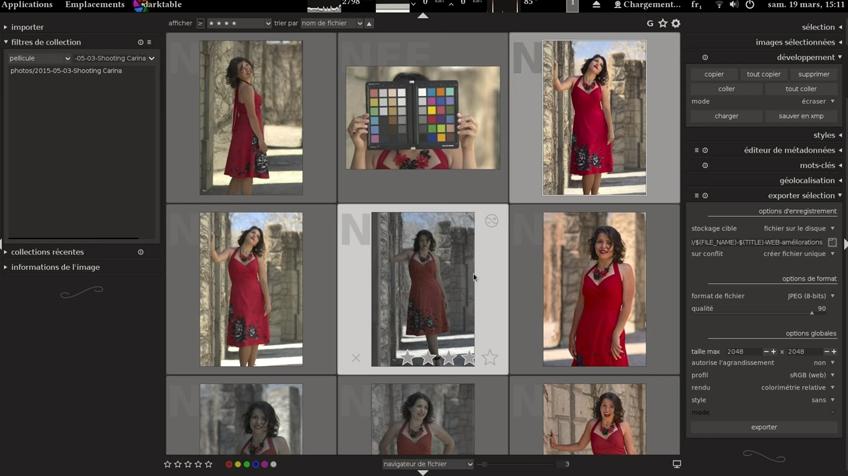Open the 05-03-Shooting Carina value dropdown

(x=115, y=58)
